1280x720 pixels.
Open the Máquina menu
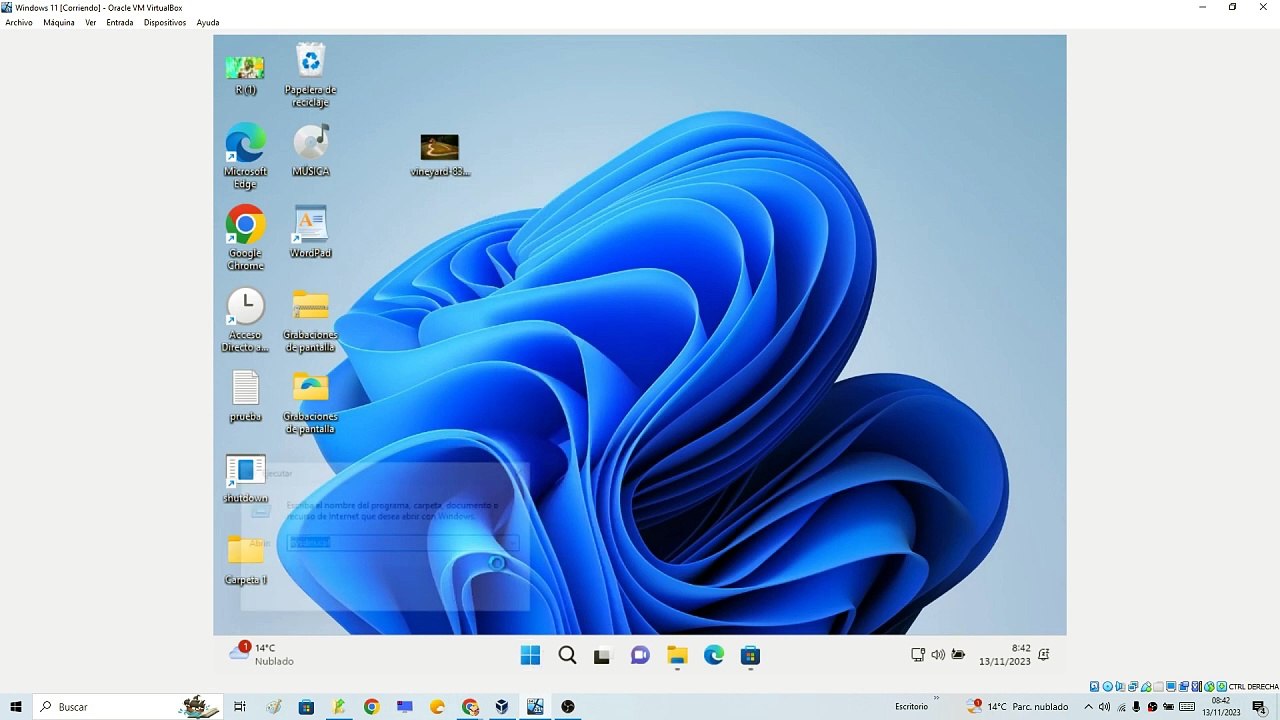click(x=59, y=22)
